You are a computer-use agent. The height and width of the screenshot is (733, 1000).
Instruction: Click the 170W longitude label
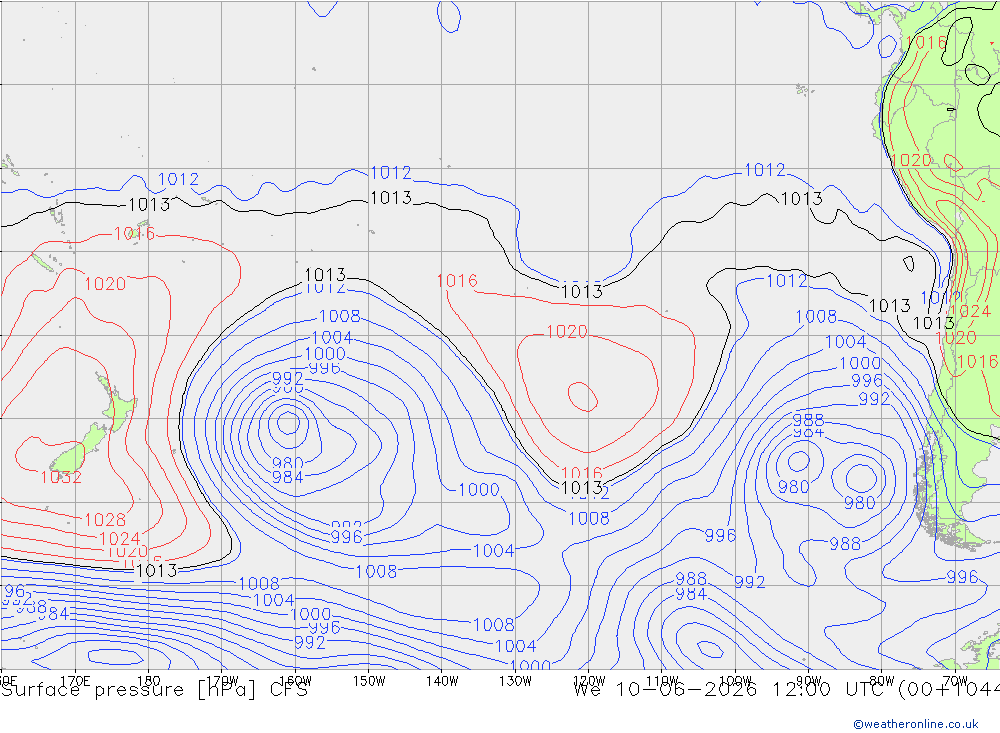tap(222, 681)
